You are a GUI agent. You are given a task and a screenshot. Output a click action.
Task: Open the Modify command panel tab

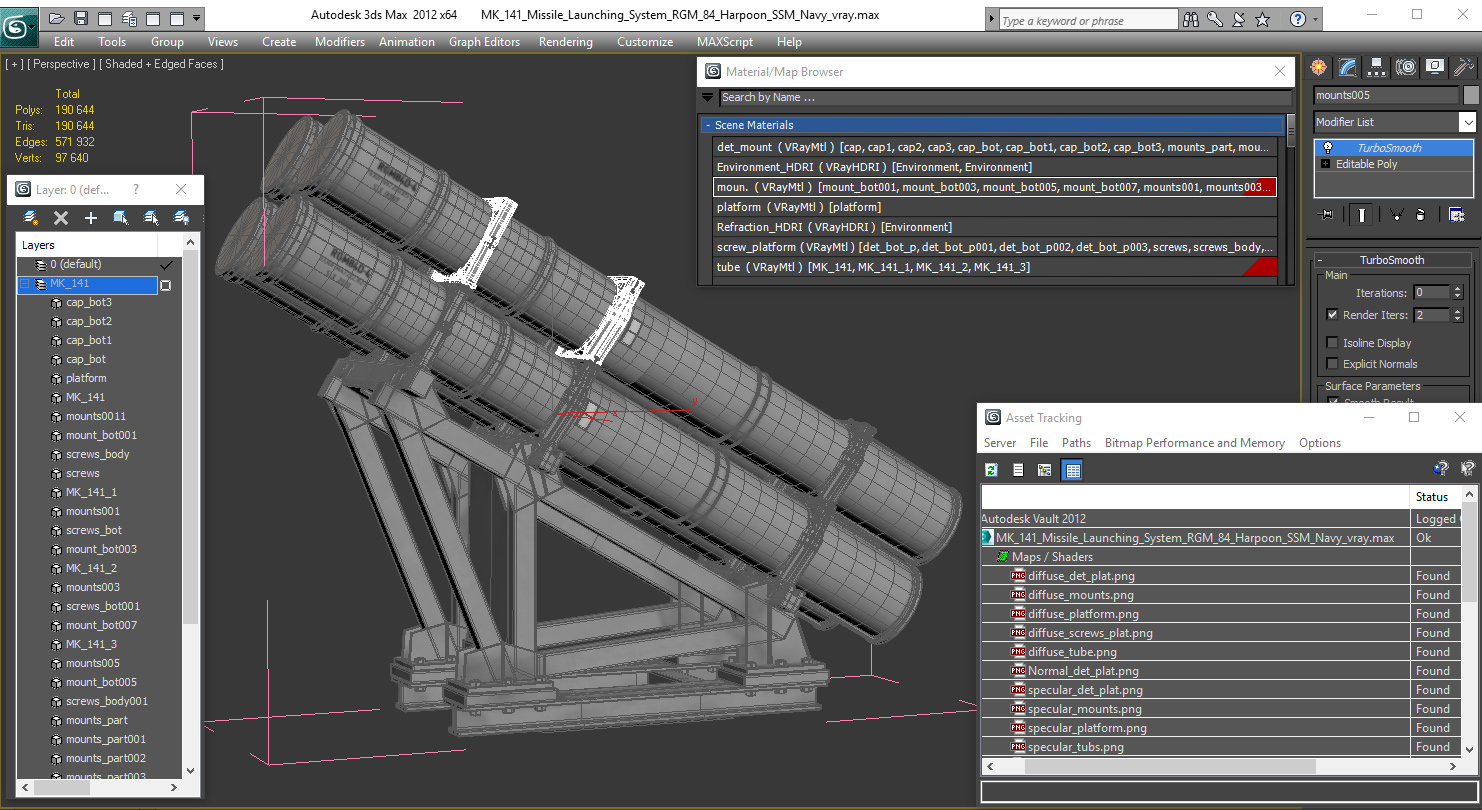click(x=1347, y=67)
